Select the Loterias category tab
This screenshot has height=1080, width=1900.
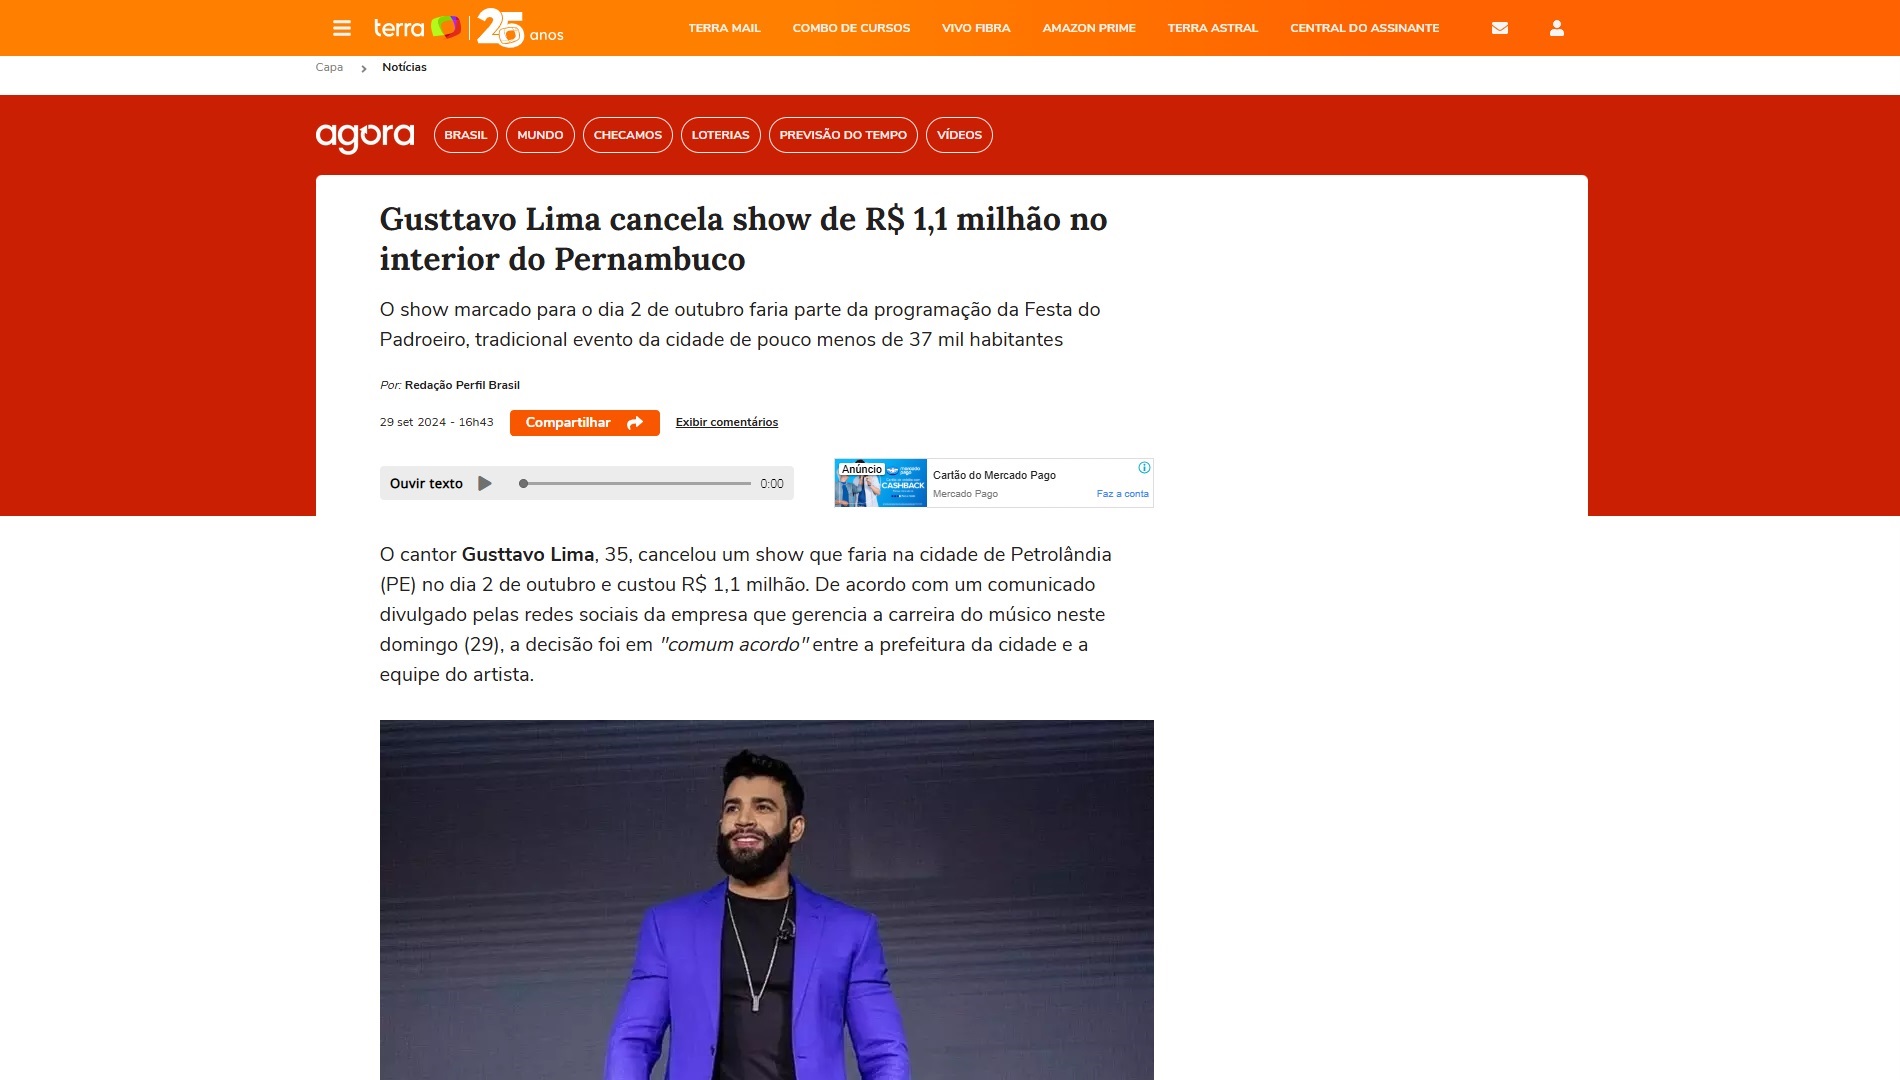point(721,135)
